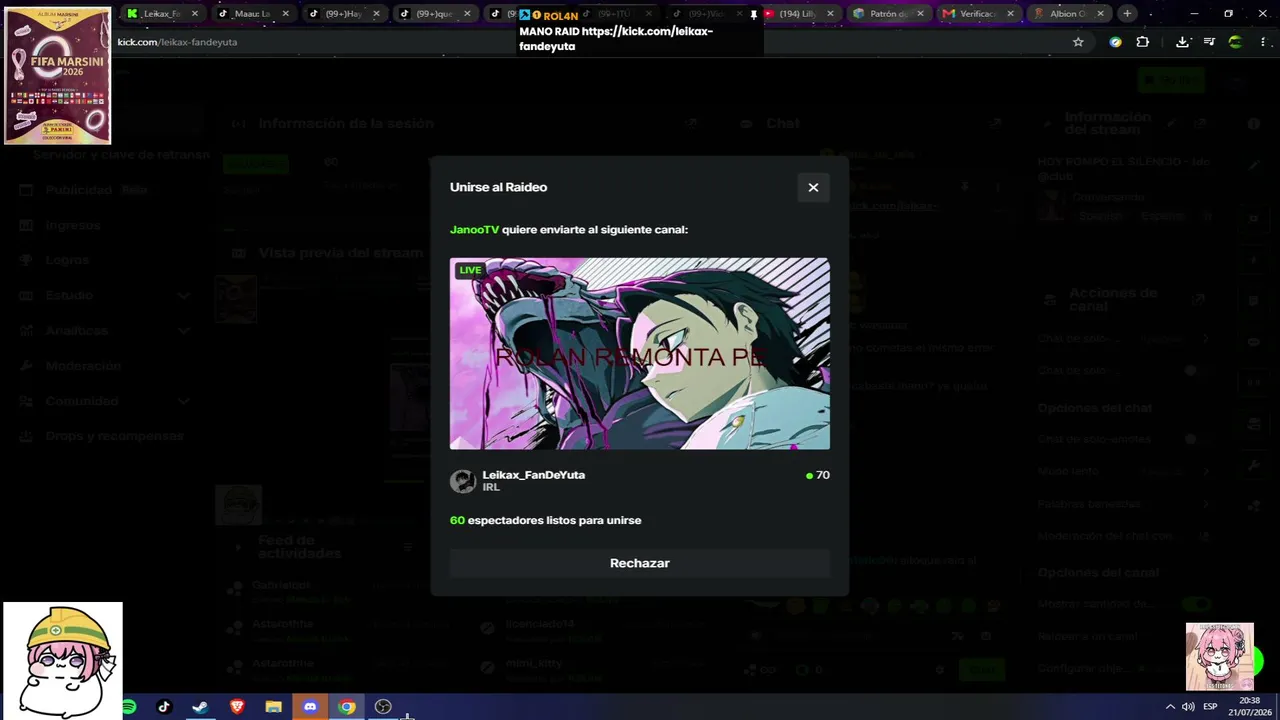Expand the Estudio sidebar section chevron
The width and height of the screenshot is (1280, 720).
tap(184, 295)
